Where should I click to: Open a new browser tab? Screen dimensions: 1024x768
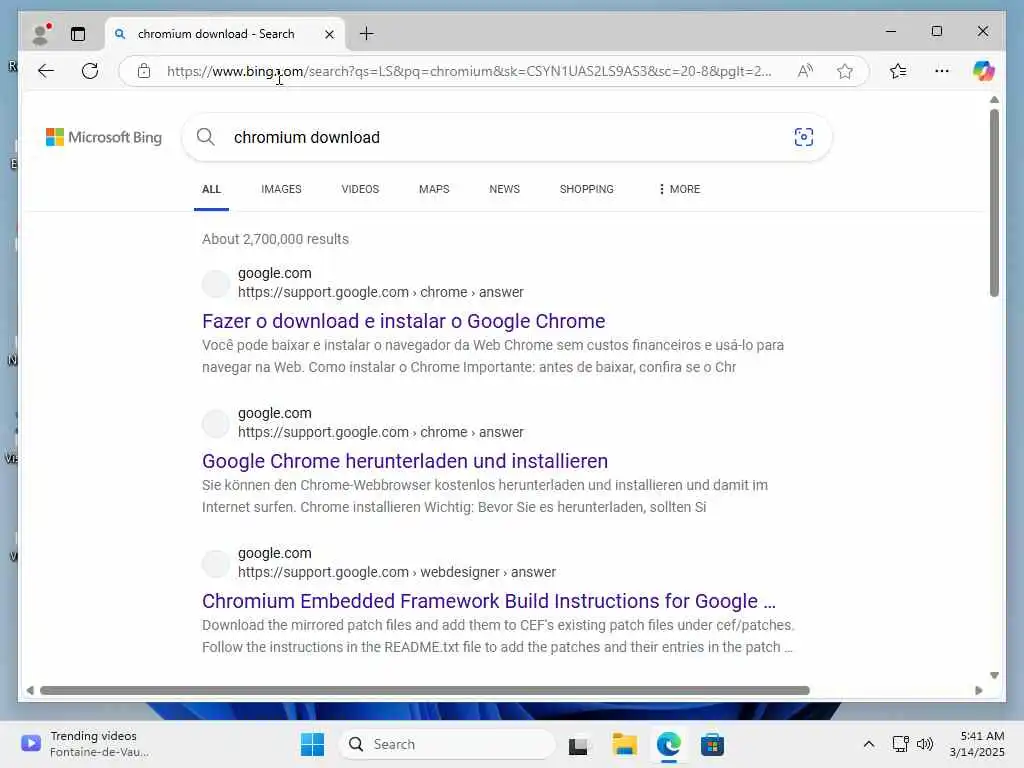click(x=367, y=34)
